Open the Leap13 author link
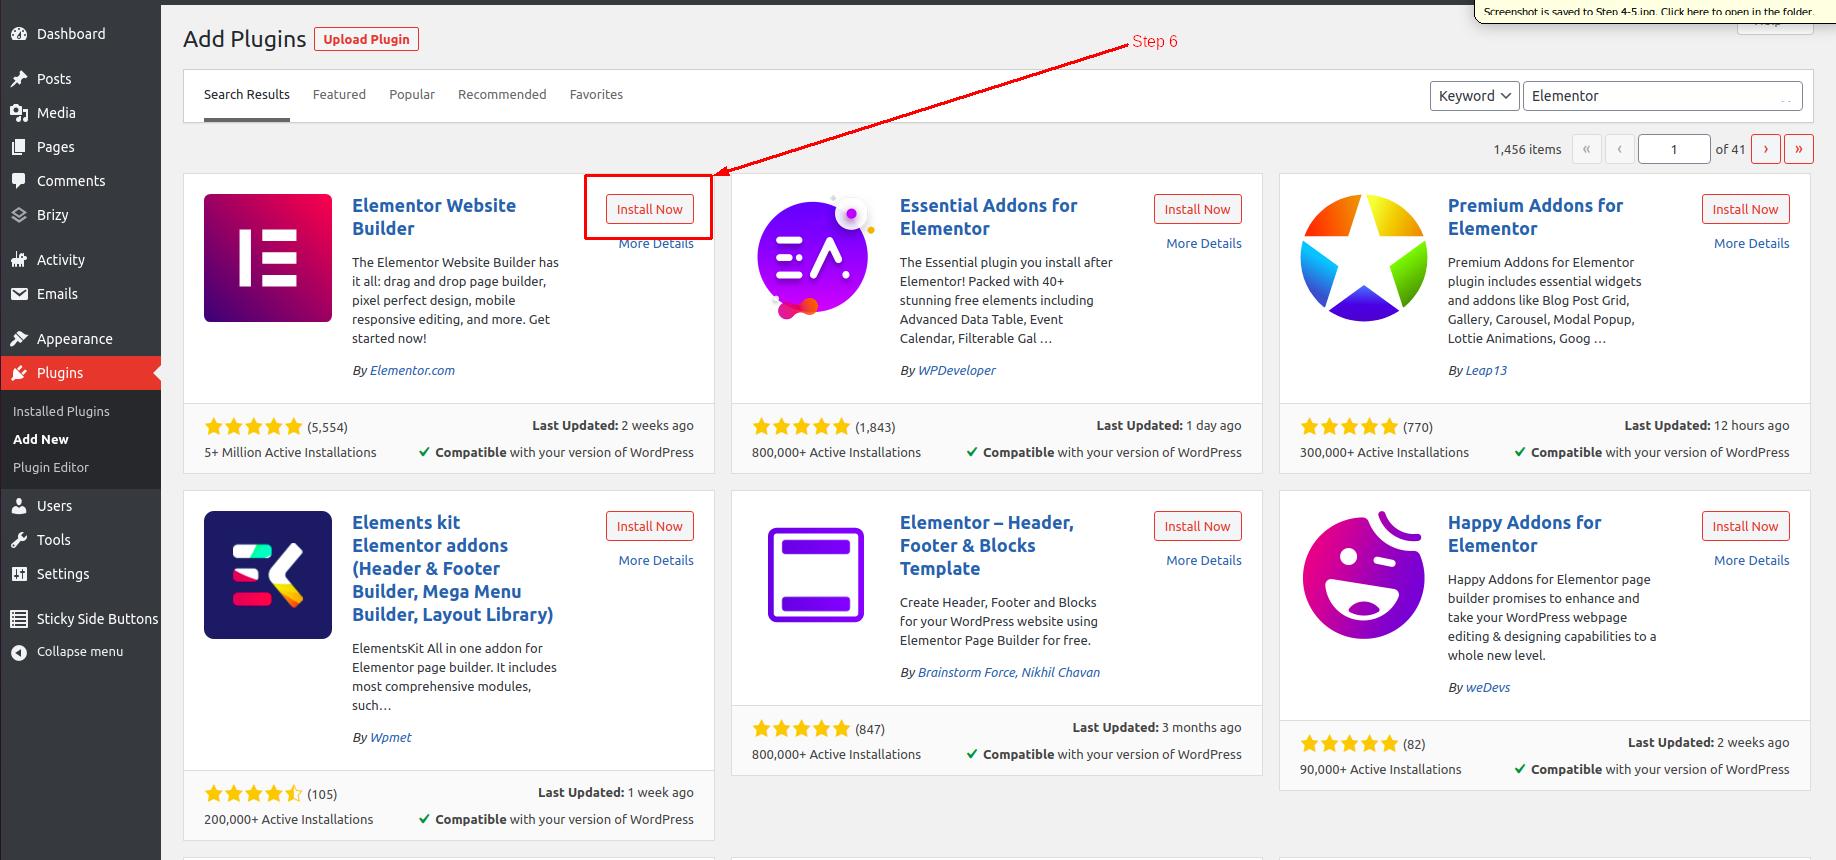The image size is (1836, 860). click(x=1486, y=370)
